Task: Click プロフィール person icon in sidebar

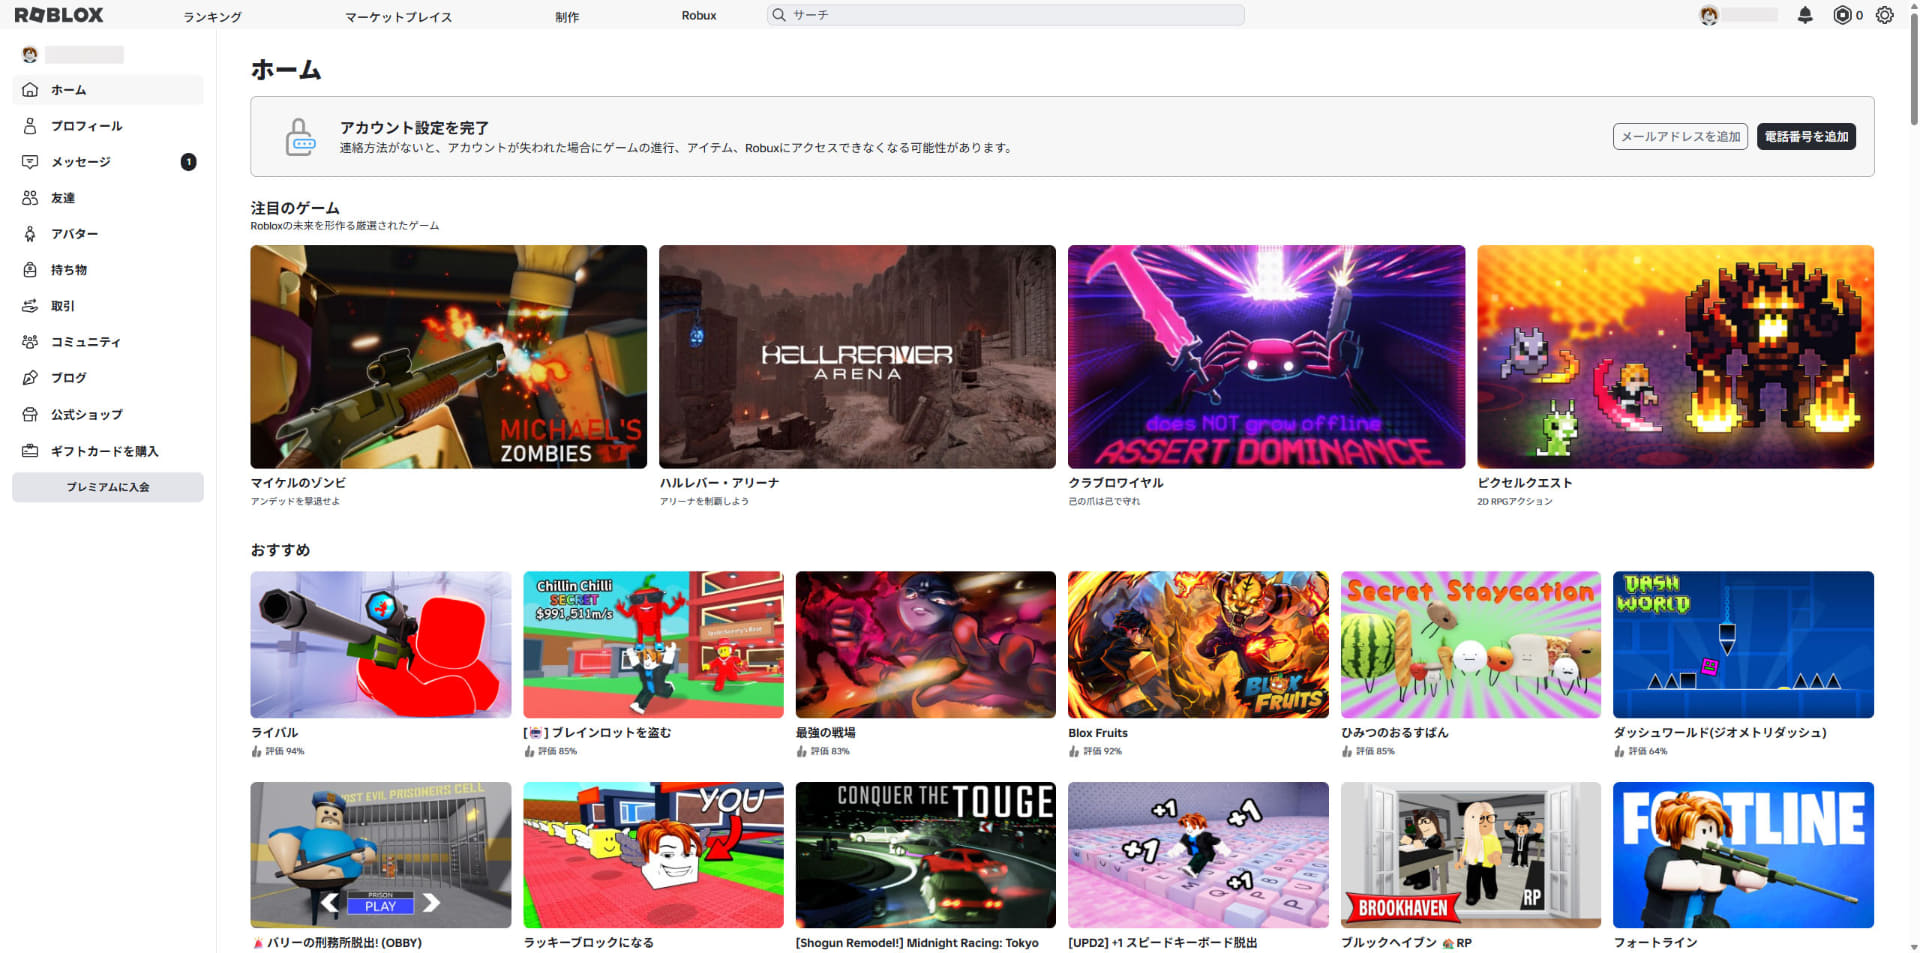Action: [x=30, y=126]
